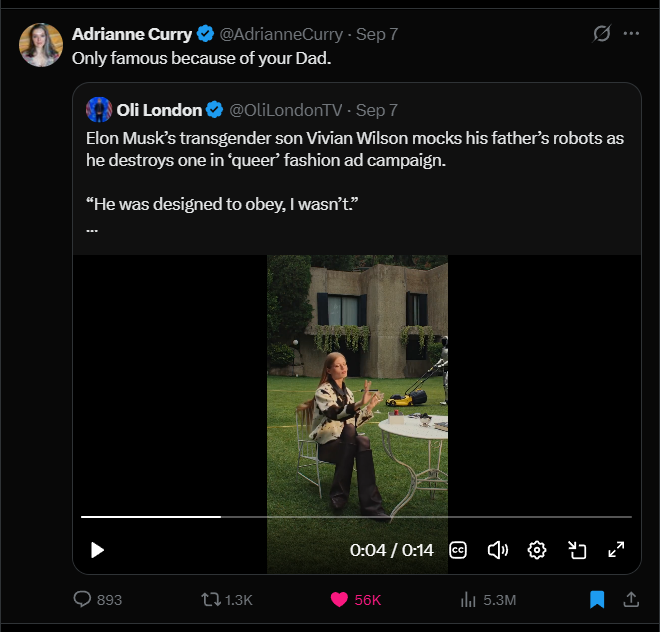Open the Oli London avatar in quoted tweet

click(x=99, y=109)
